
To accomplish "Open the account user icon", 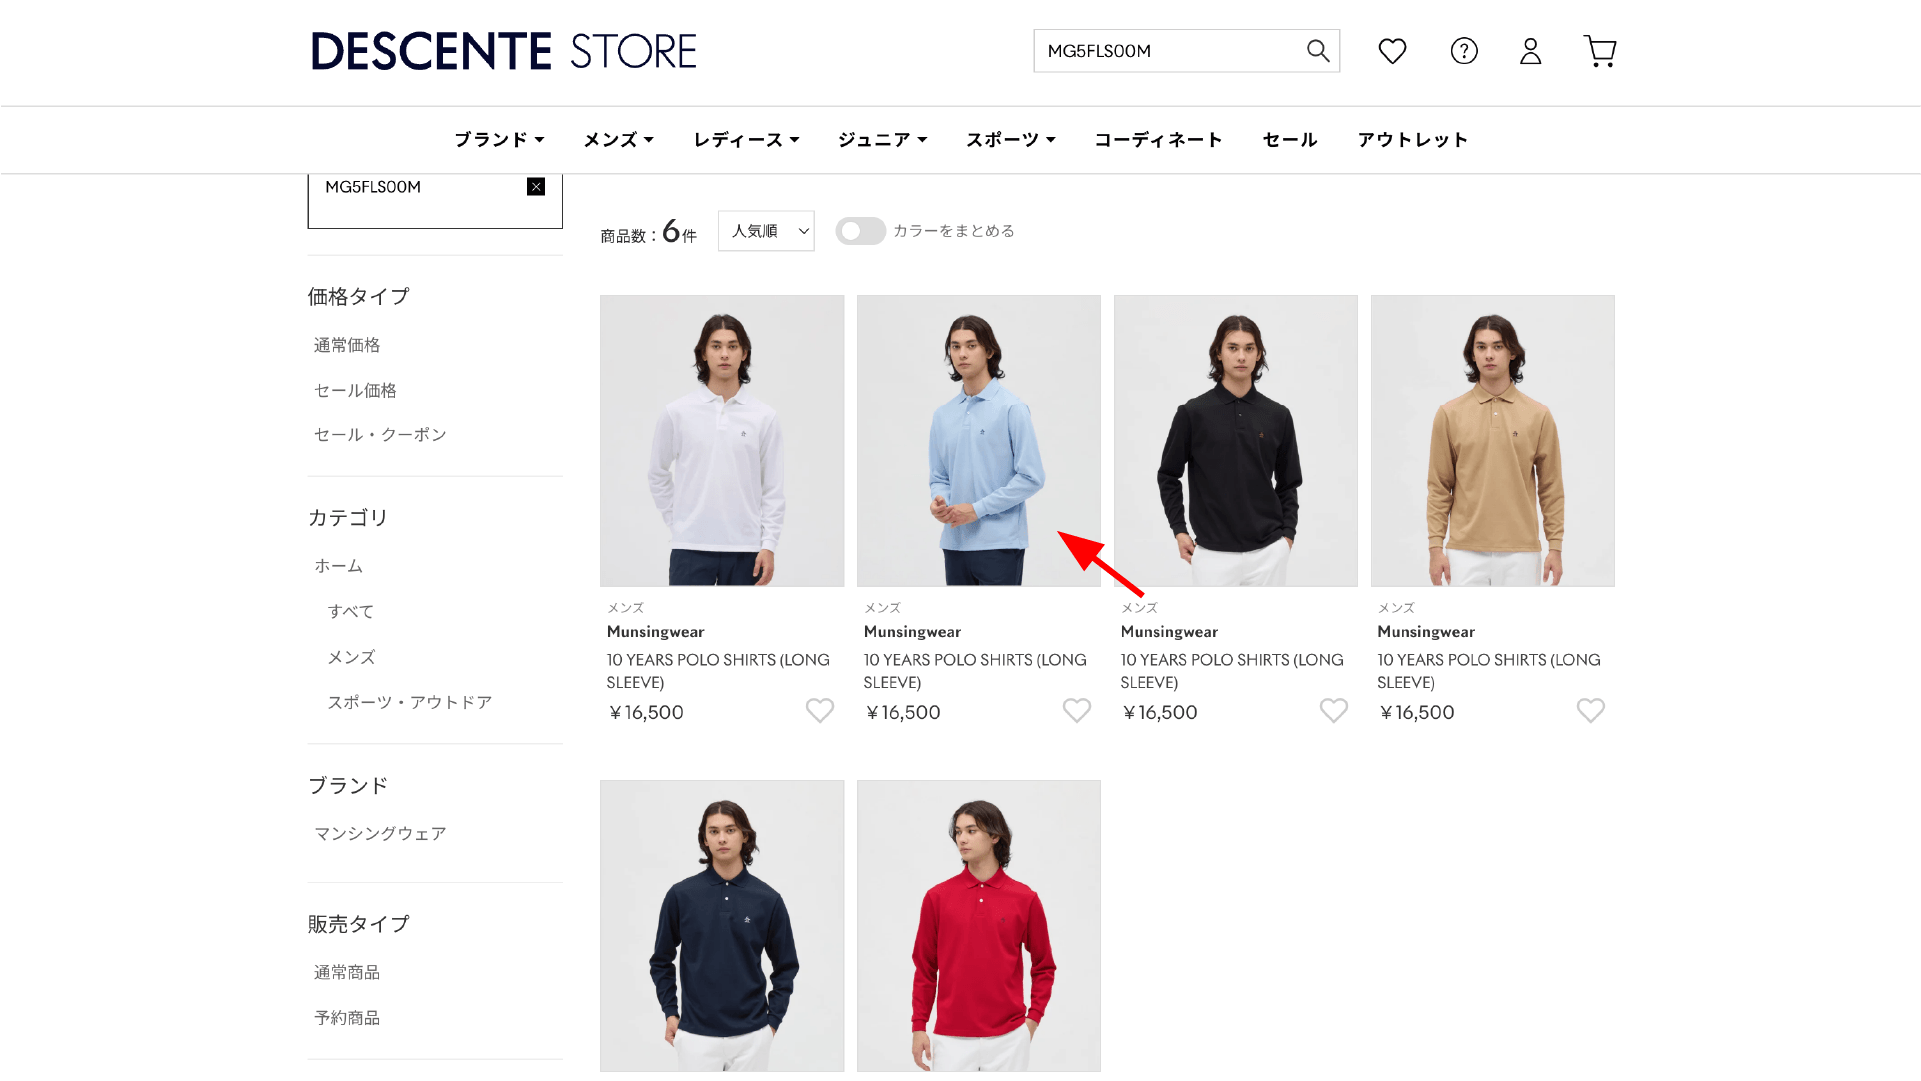I will click(1530, 51).
